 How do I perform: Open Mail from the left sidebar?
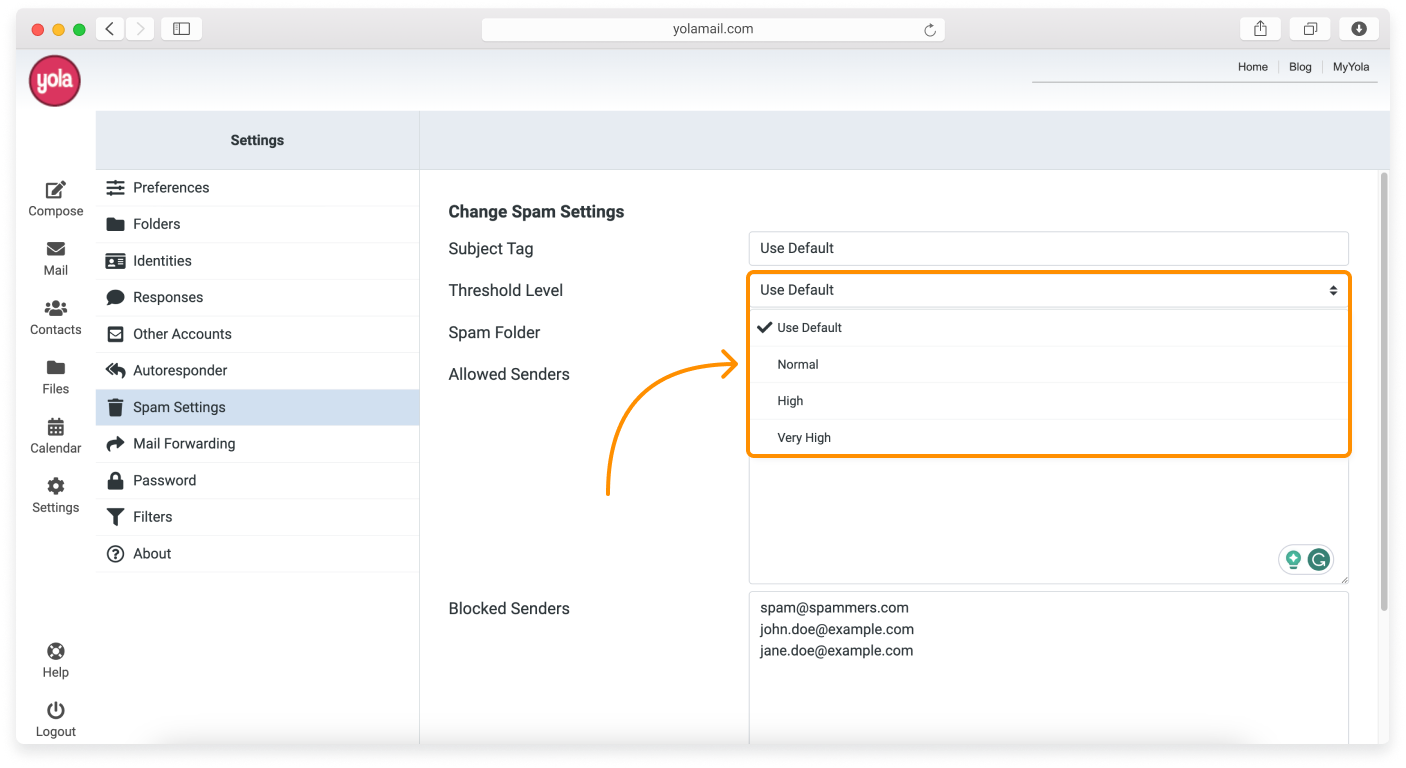[x=56, y=249]
